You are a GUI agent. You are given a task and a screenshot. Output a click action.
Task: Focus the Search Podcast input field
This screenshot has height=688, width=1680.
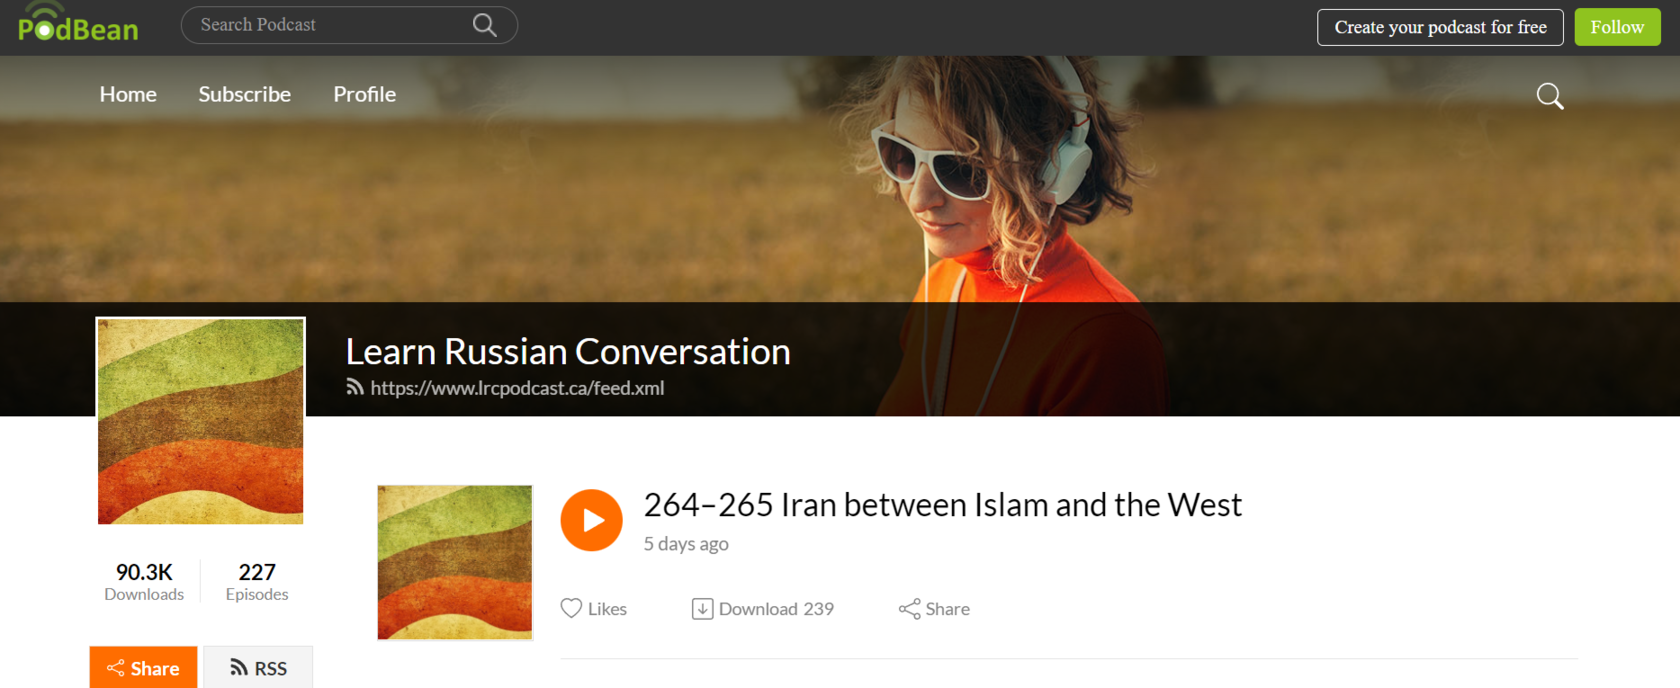click(330, 25)
